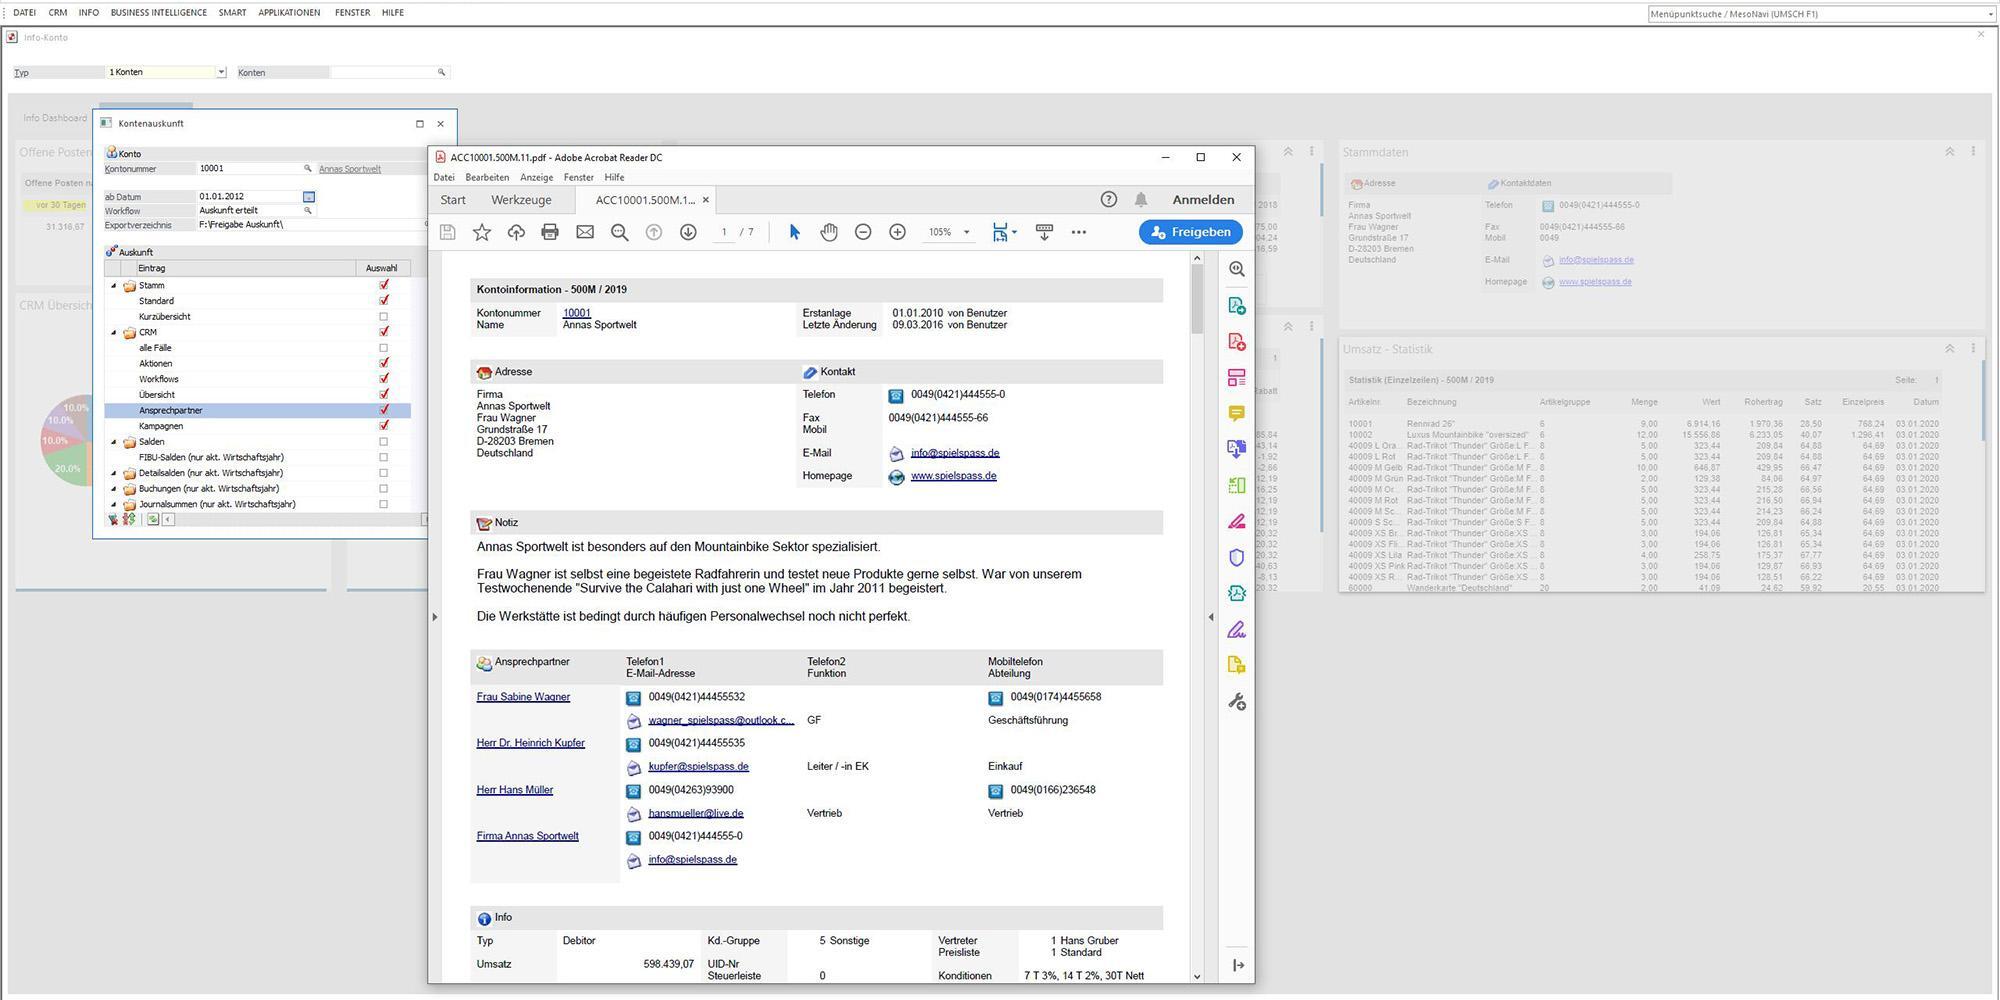The image size is (2000, 1000).
Task: Toggle the Ansprechpartner checkbox
Action: (x=383, y=410)
